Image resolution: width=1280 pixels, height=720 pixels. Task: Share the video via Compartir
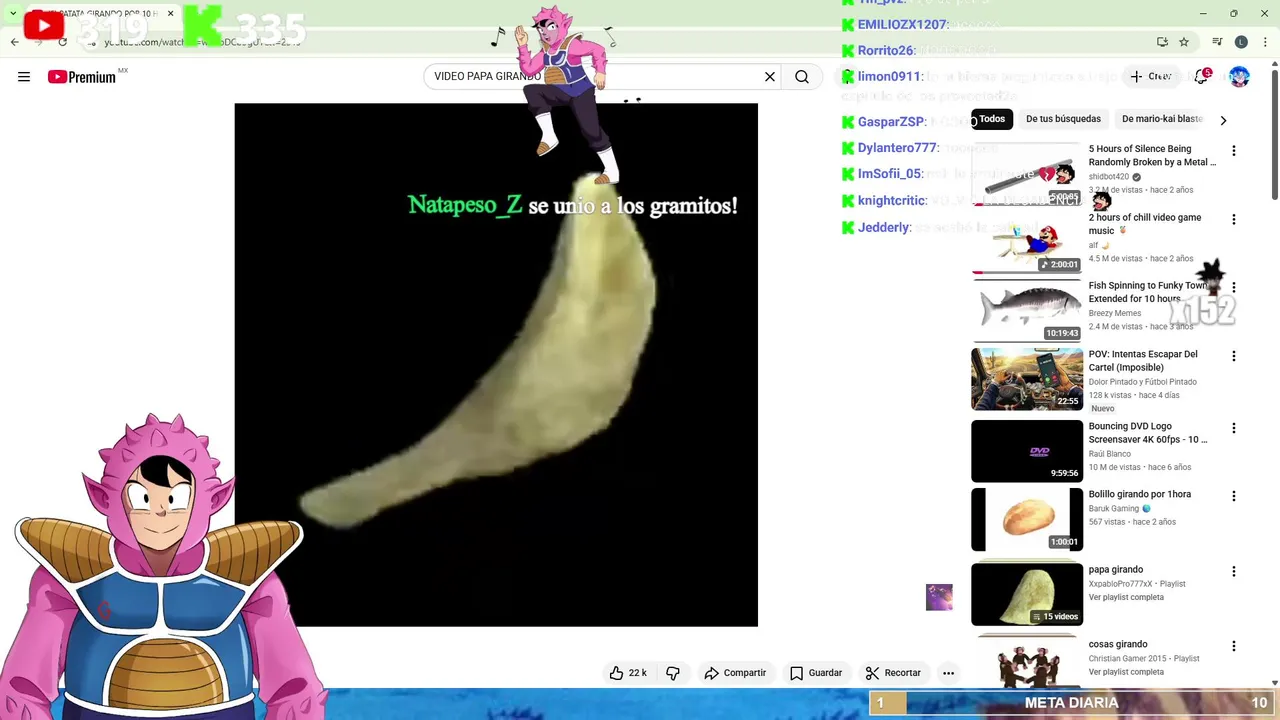pos(735,673)
